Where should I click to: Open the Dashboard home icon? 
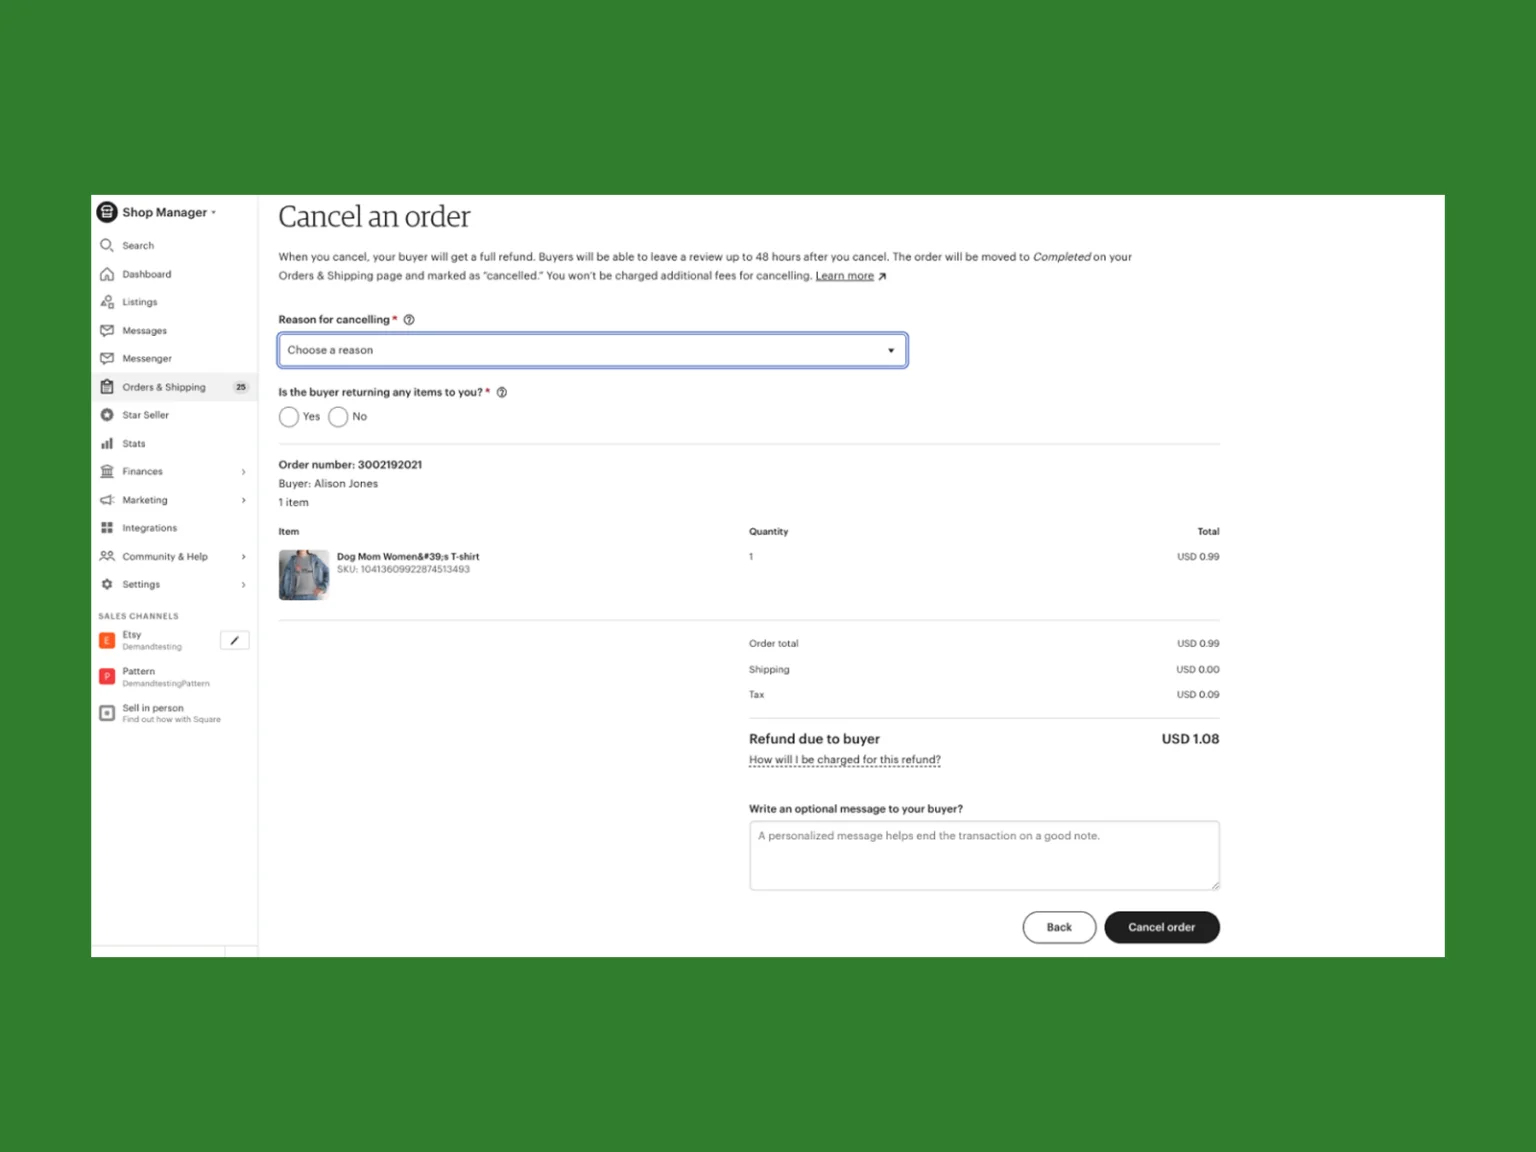pyautogui.click(x=107, y=274)
